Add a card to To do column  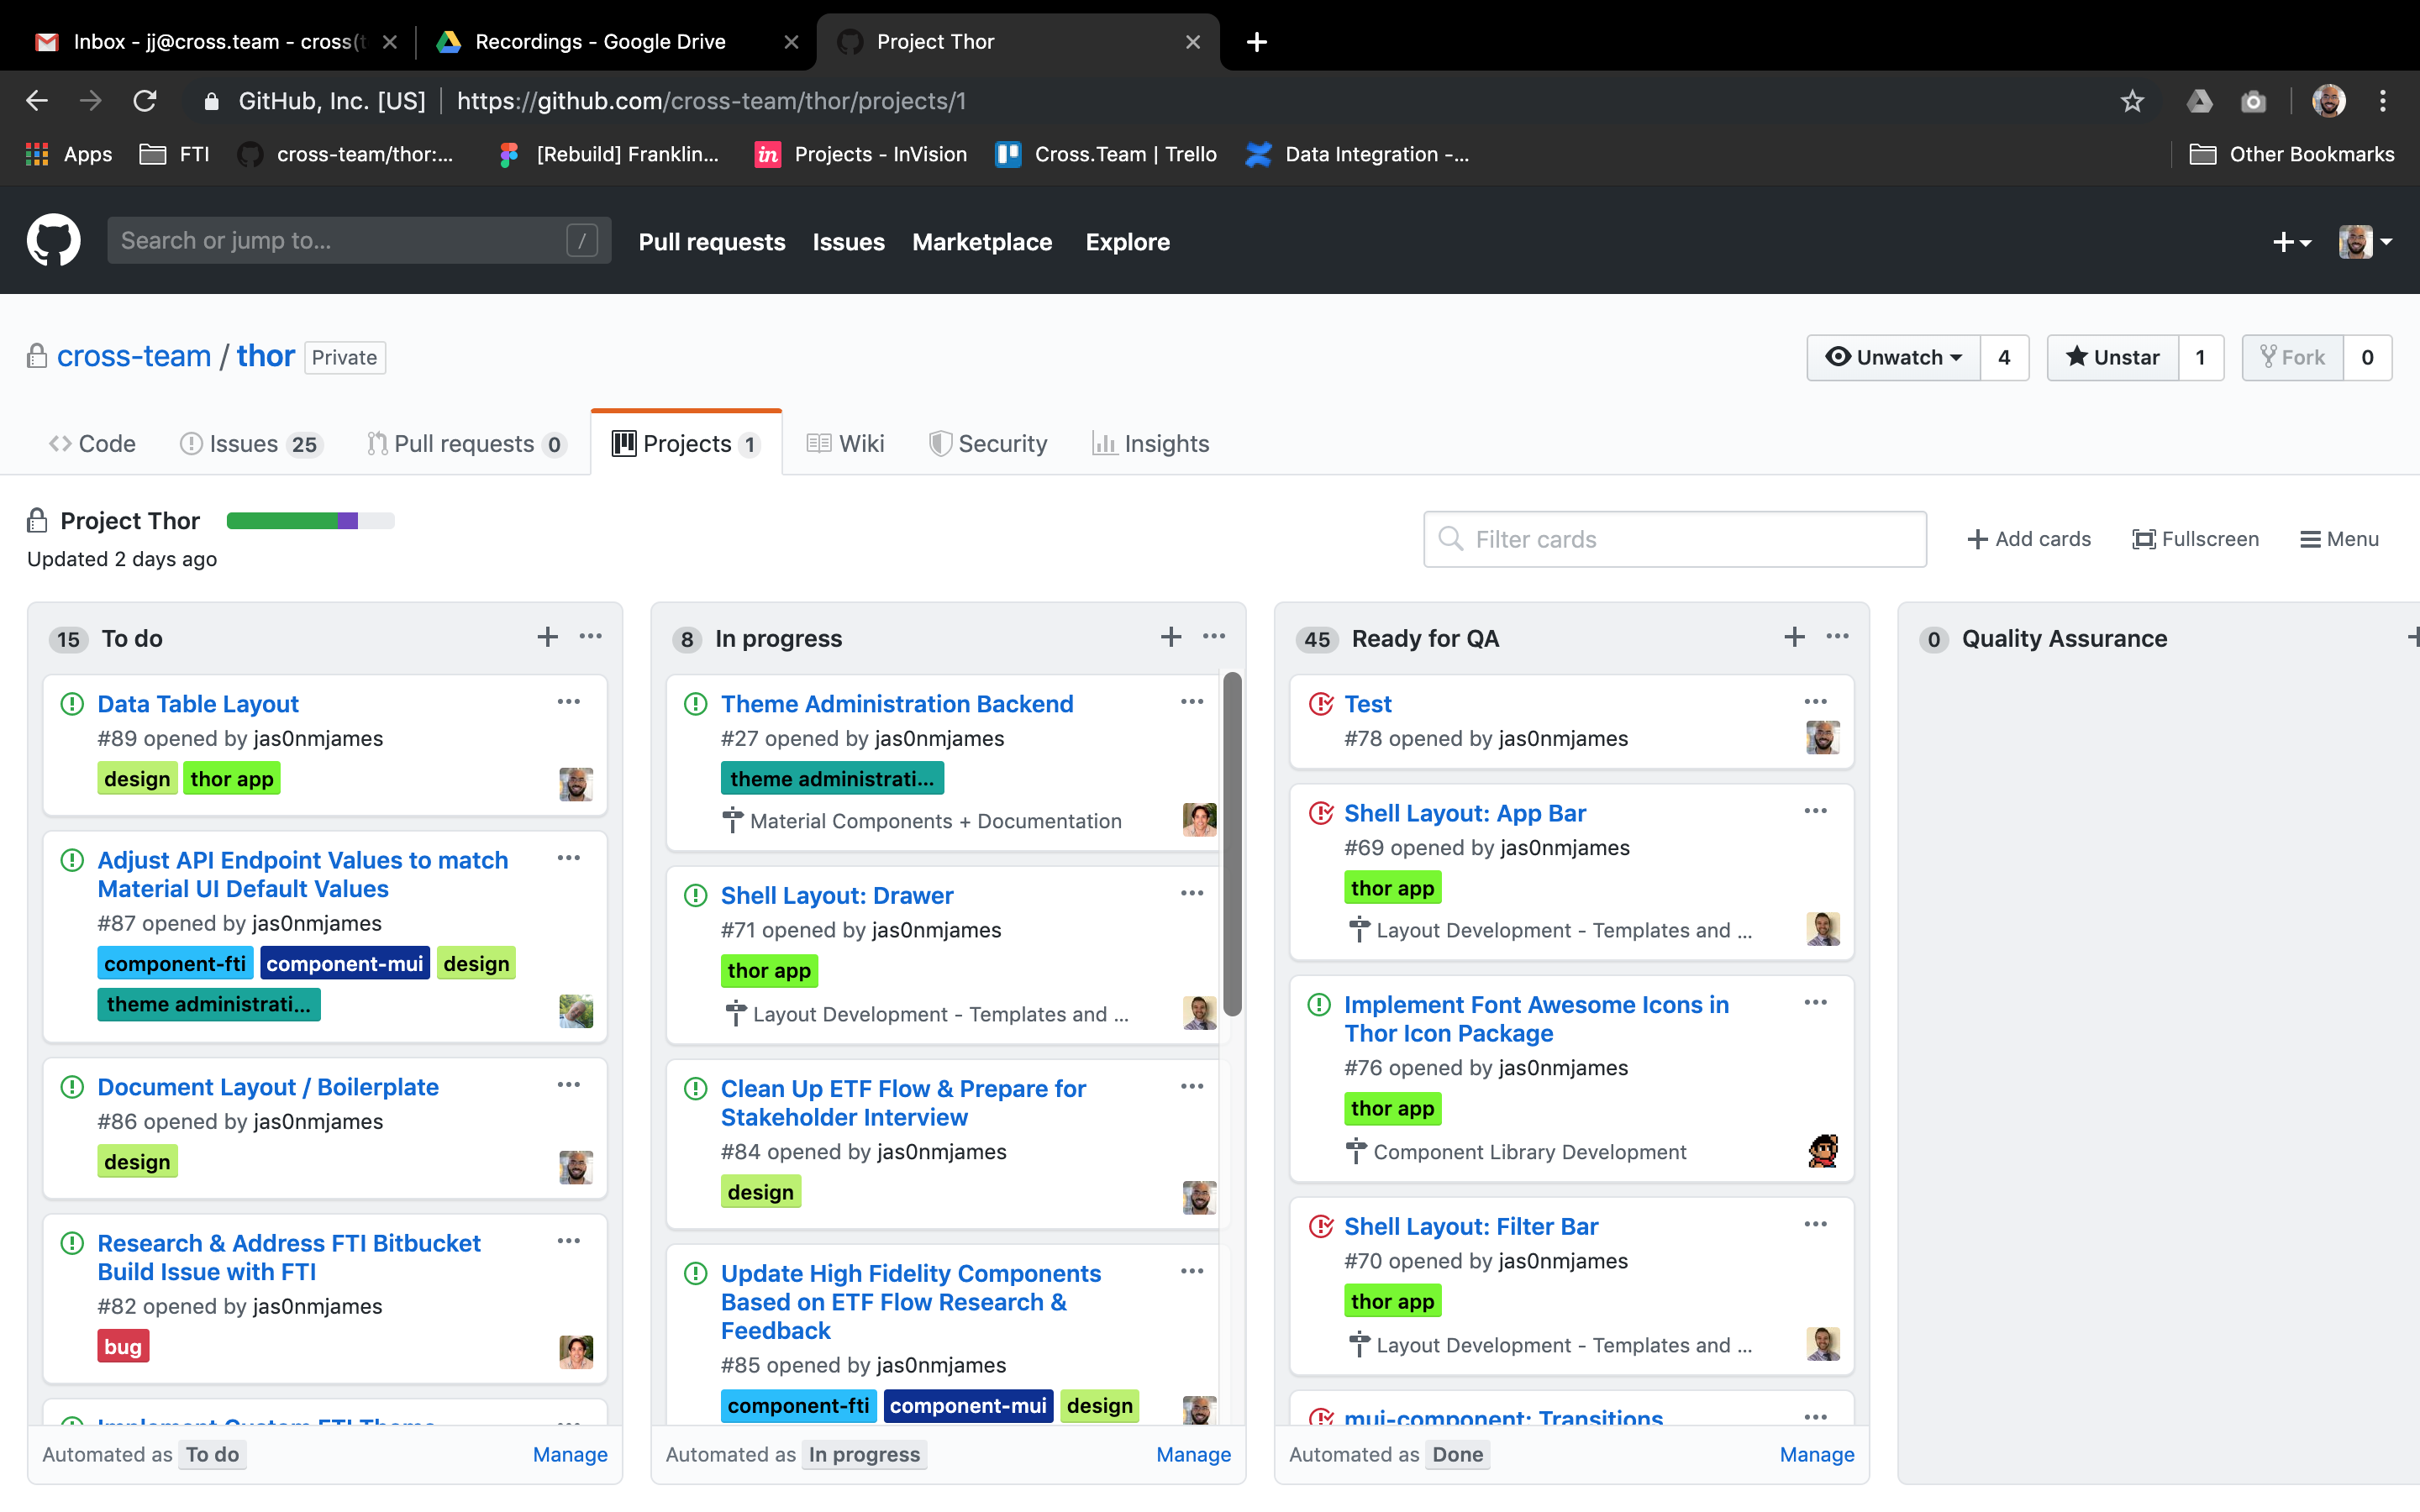[547, 637]
